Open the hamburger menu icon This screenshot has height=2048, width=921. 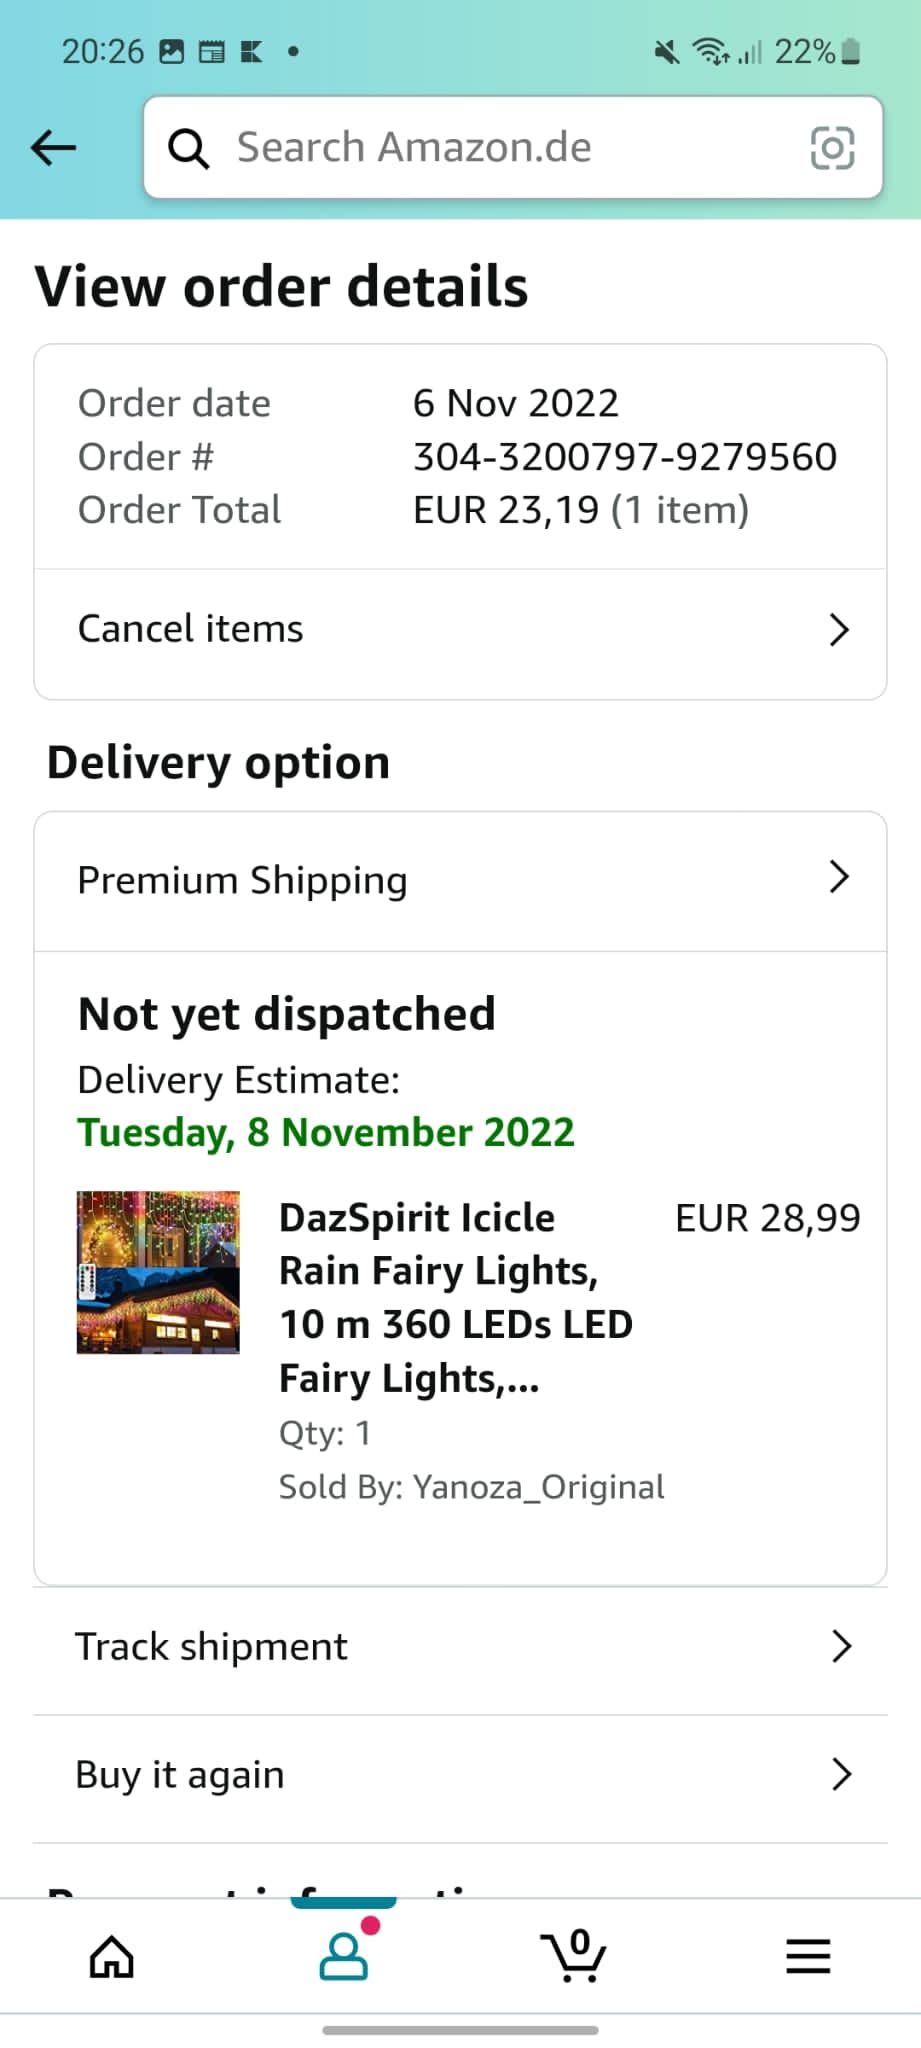[808, 1956]
